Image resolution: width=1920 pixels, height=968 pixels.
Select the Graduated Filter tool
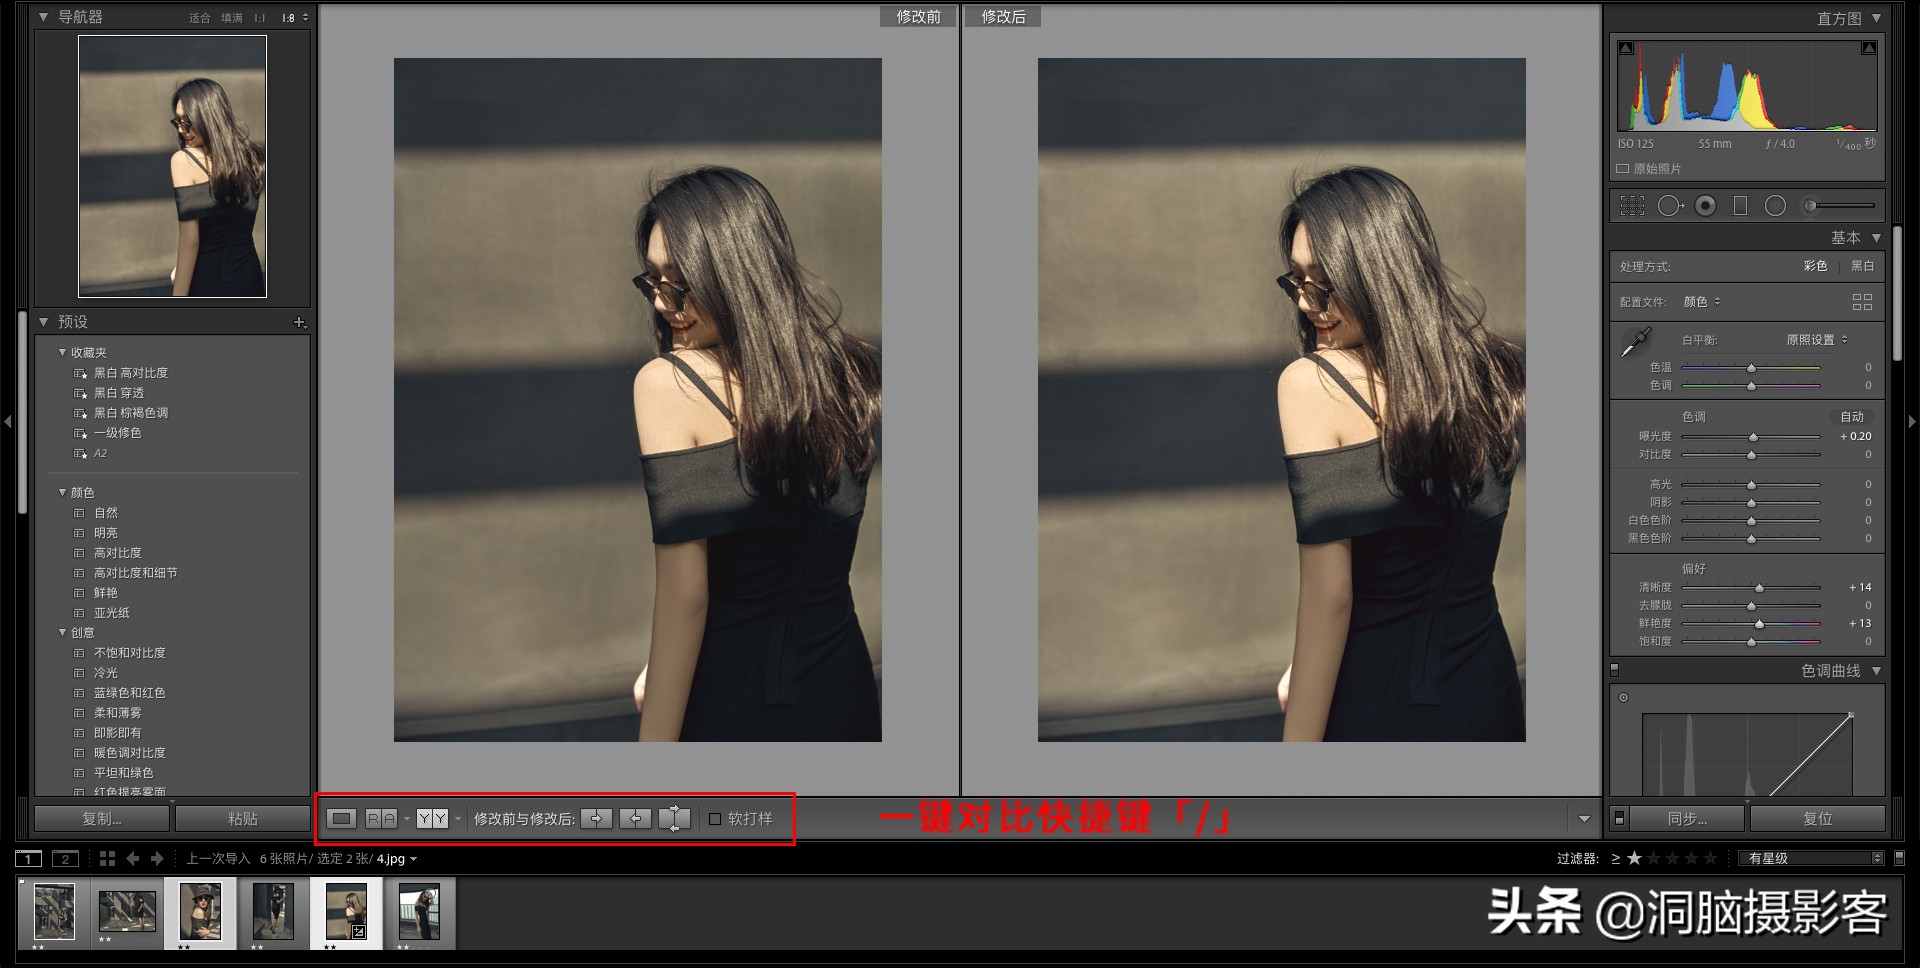click(1740, 206)
